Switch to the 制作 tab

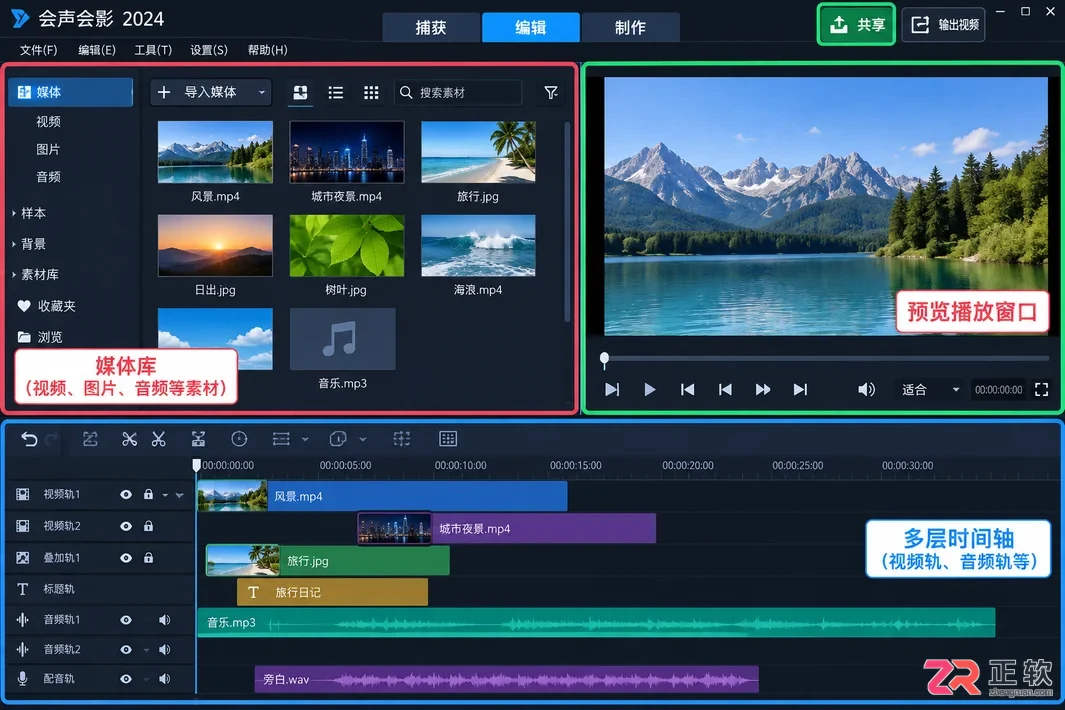(631, 27)
